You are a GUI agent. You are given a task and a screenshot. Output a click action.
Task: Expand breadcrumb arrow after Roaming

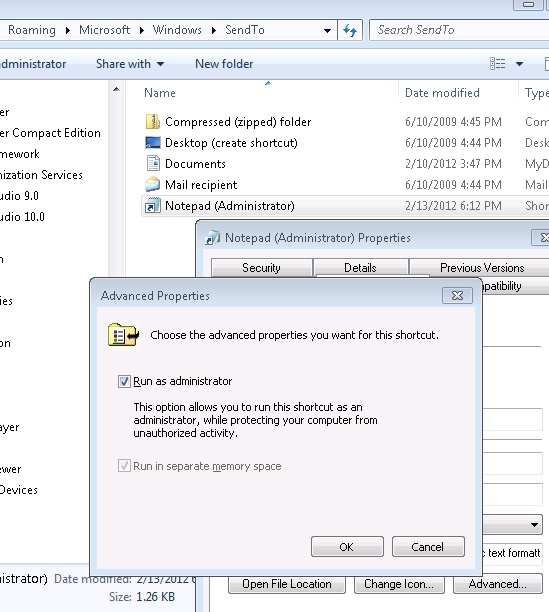click(x=68, y=30)
